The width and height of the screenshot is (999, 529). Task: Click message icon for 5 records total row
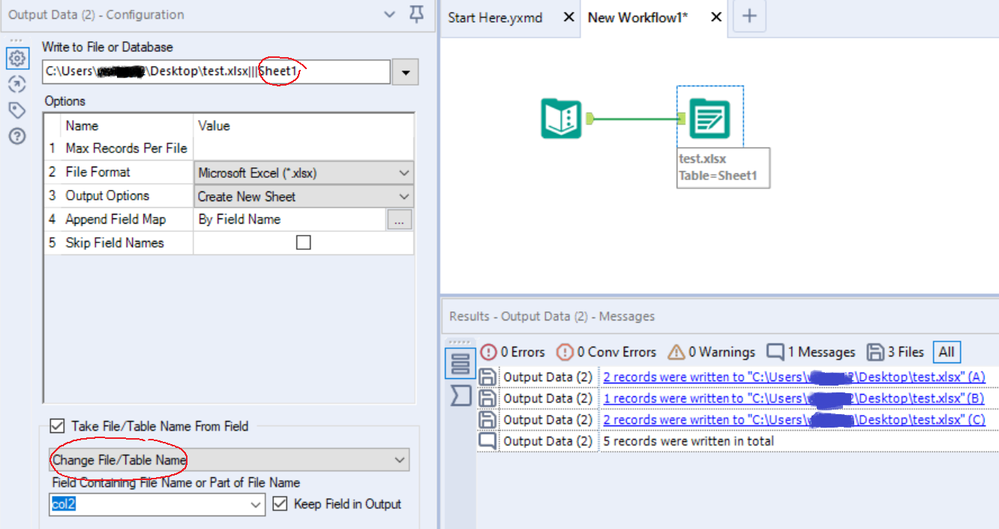487,441
